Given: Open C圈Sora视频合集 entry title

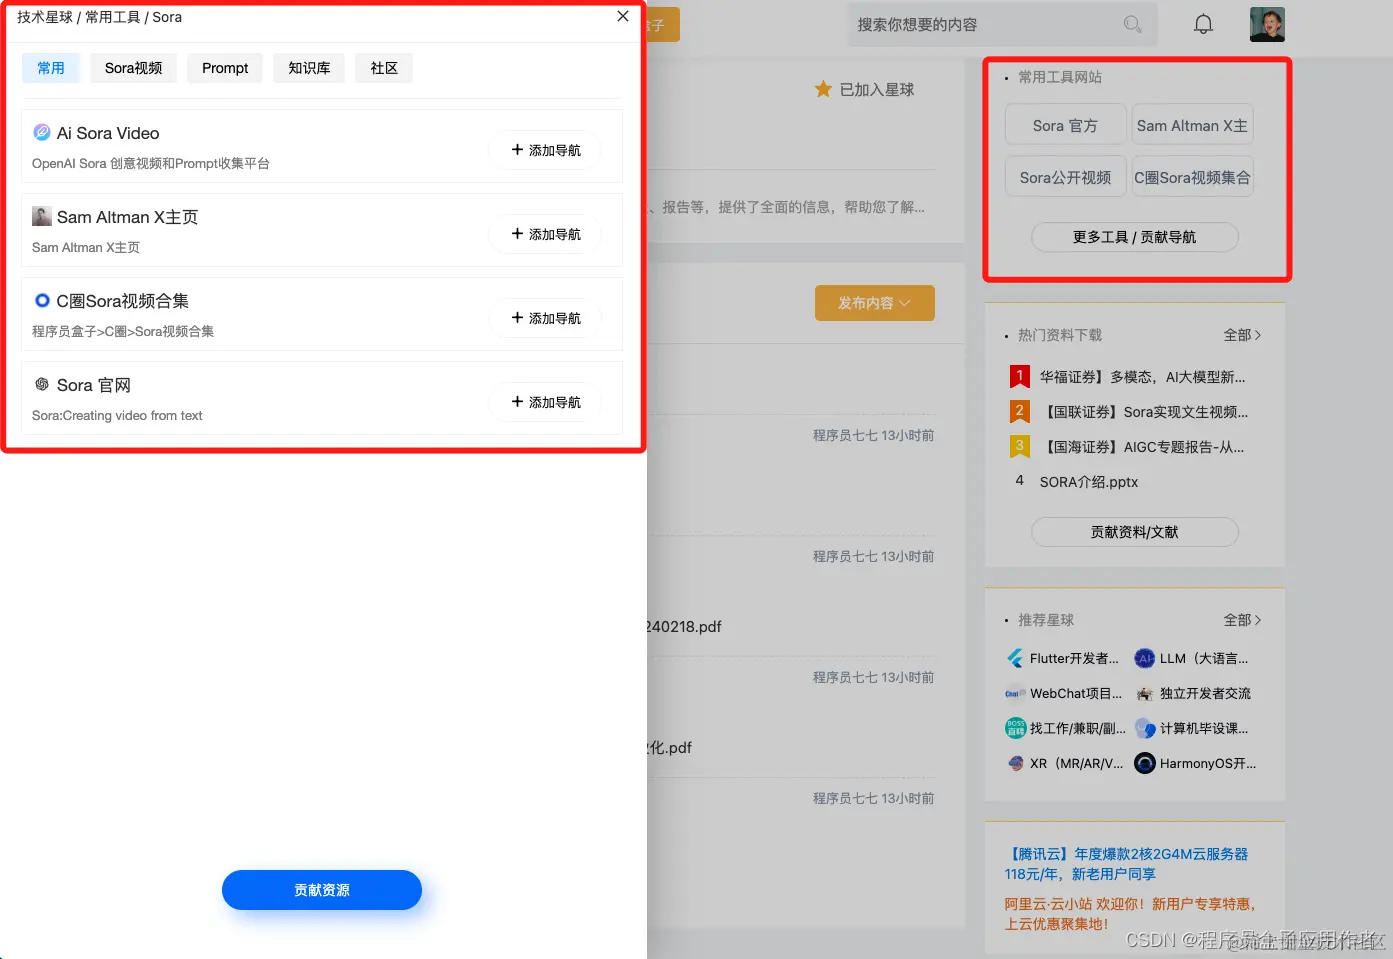Looking at the screenshot, I should (x=122, y=301).
